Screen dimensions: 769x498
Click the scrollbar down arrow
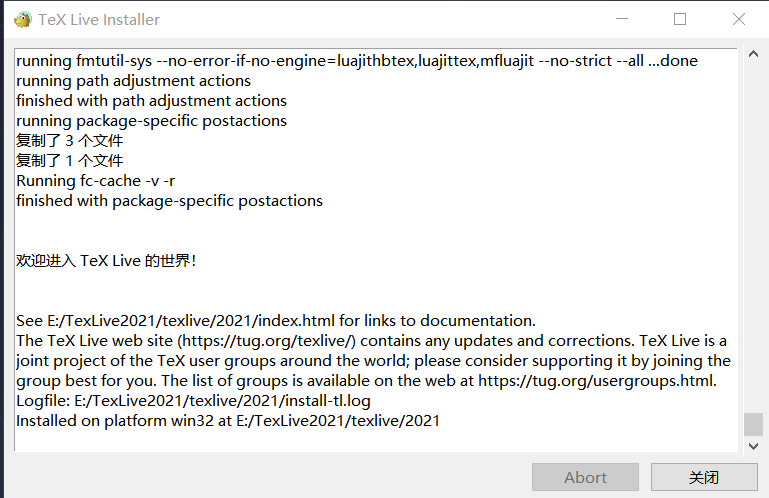(x=753, y=446)
